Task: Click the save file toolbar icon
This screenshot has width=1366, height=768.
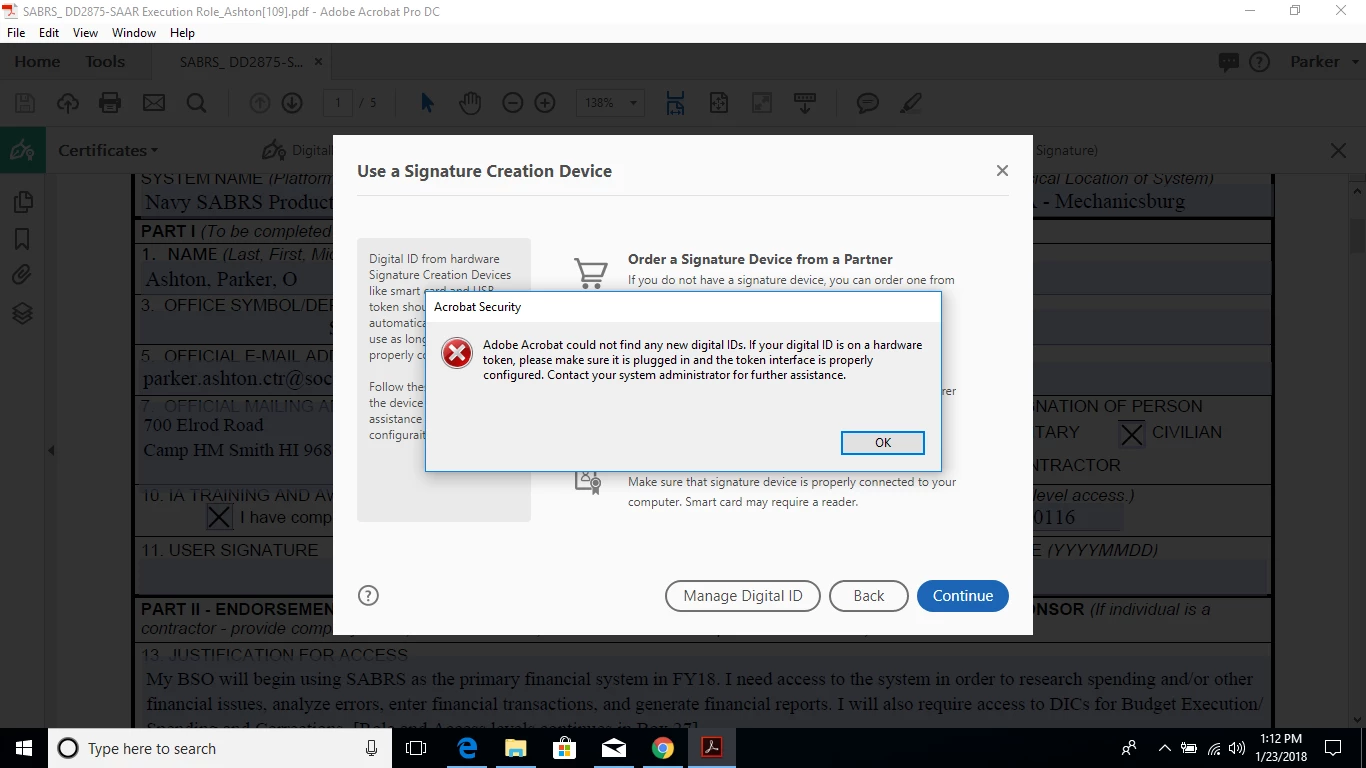Action: (x=25, y=103)
